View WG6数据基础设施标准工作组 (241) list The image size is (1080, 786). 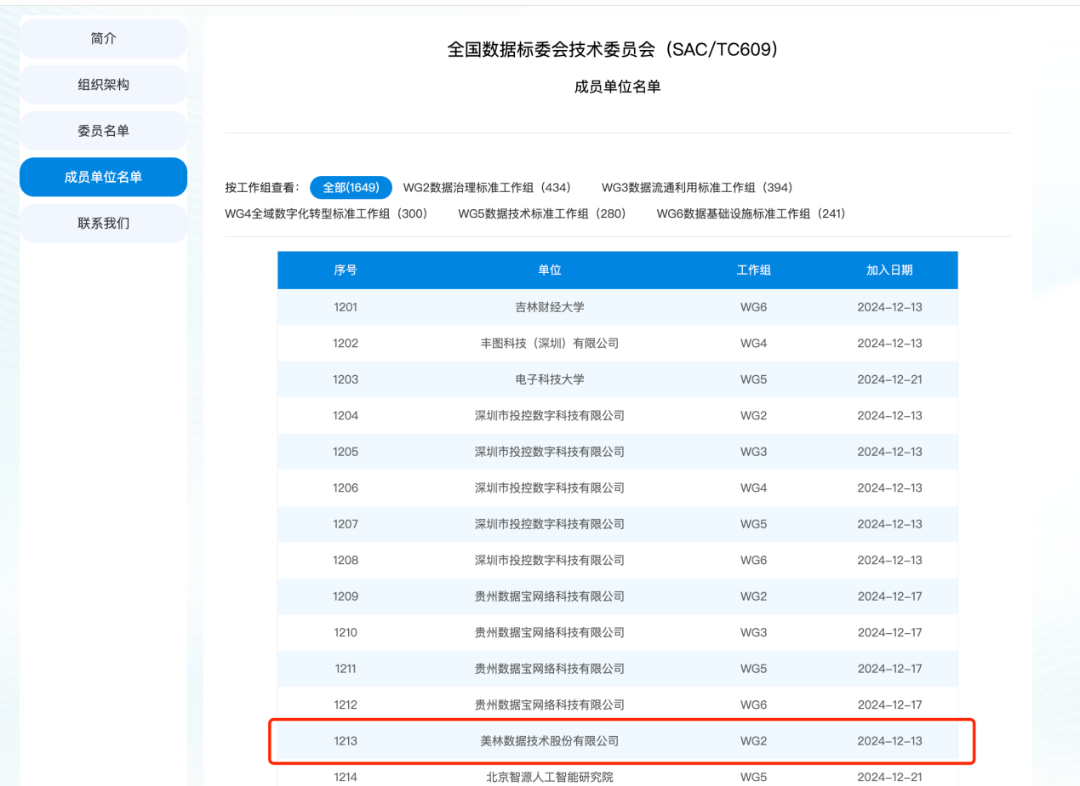(x=750, y=213)
